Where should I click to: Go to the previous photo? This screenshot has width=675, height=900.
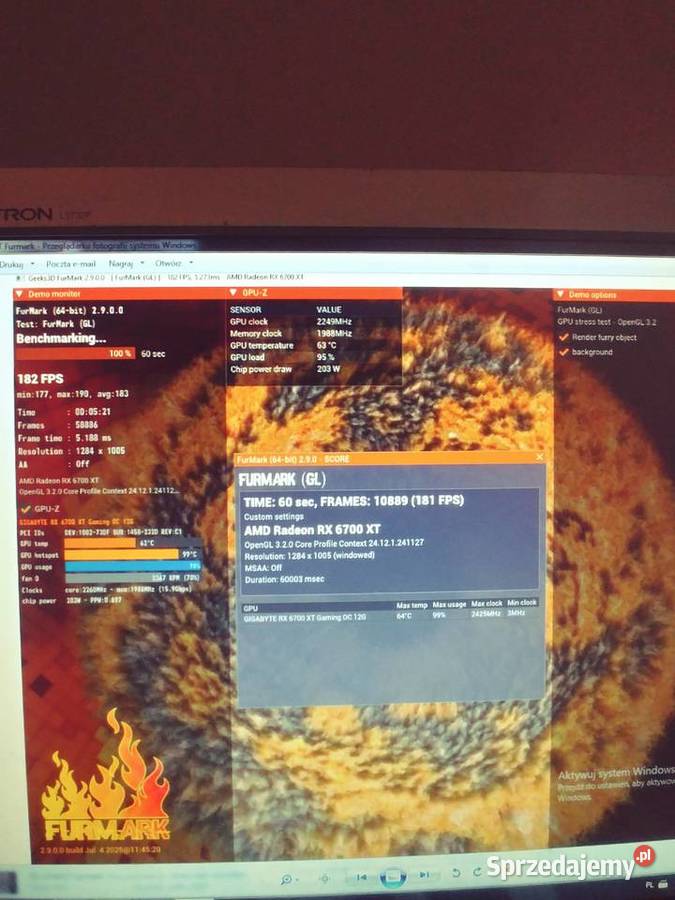(x=362, y=877)
